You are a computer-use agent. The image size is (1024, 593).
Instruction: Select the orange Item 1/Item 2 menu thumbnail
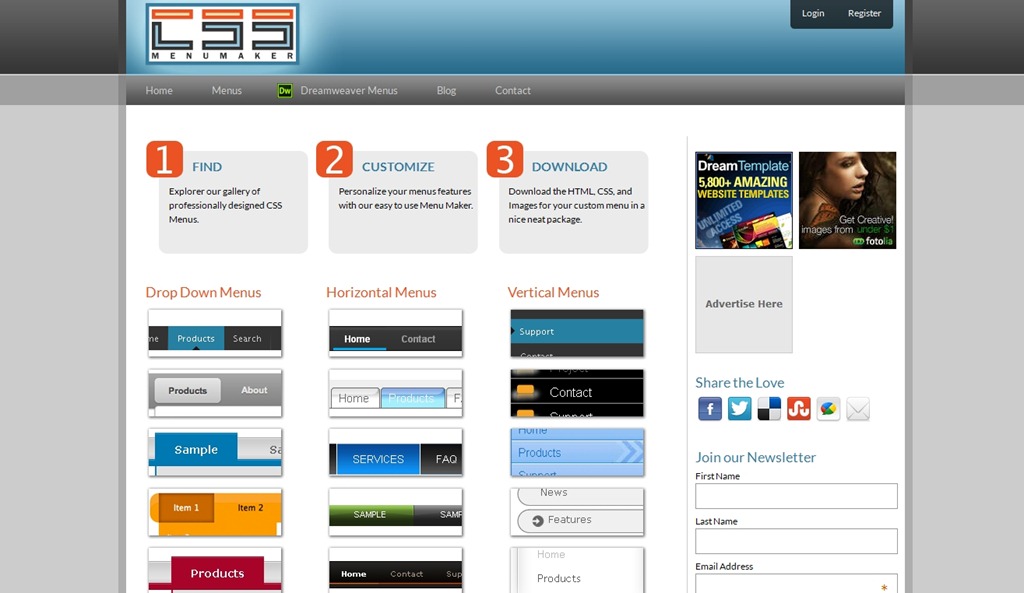tap(215, 512)
